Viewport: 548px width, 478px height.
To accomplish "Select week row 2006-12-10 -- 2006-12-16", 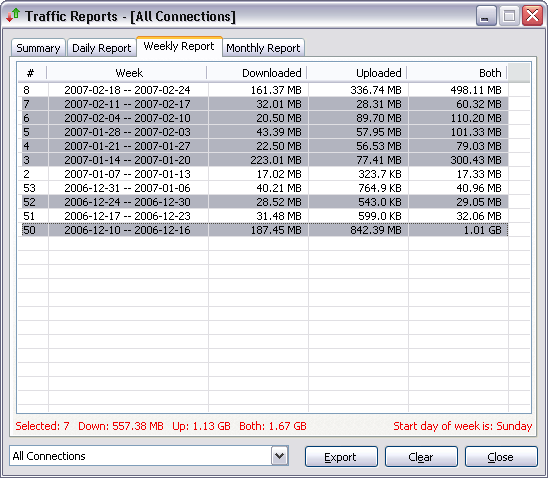I will [x=265, y=230].
